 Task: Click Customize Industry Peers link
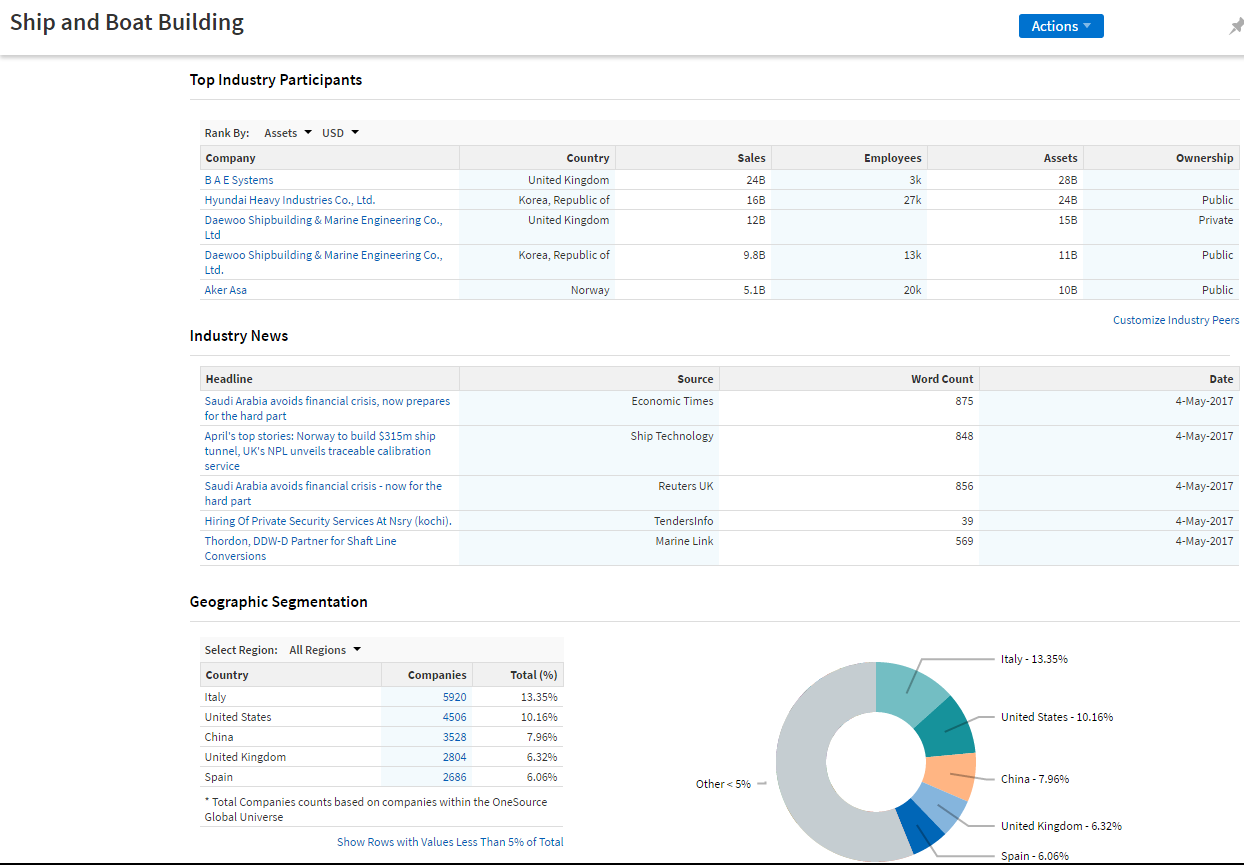(x=1176, y=320)
